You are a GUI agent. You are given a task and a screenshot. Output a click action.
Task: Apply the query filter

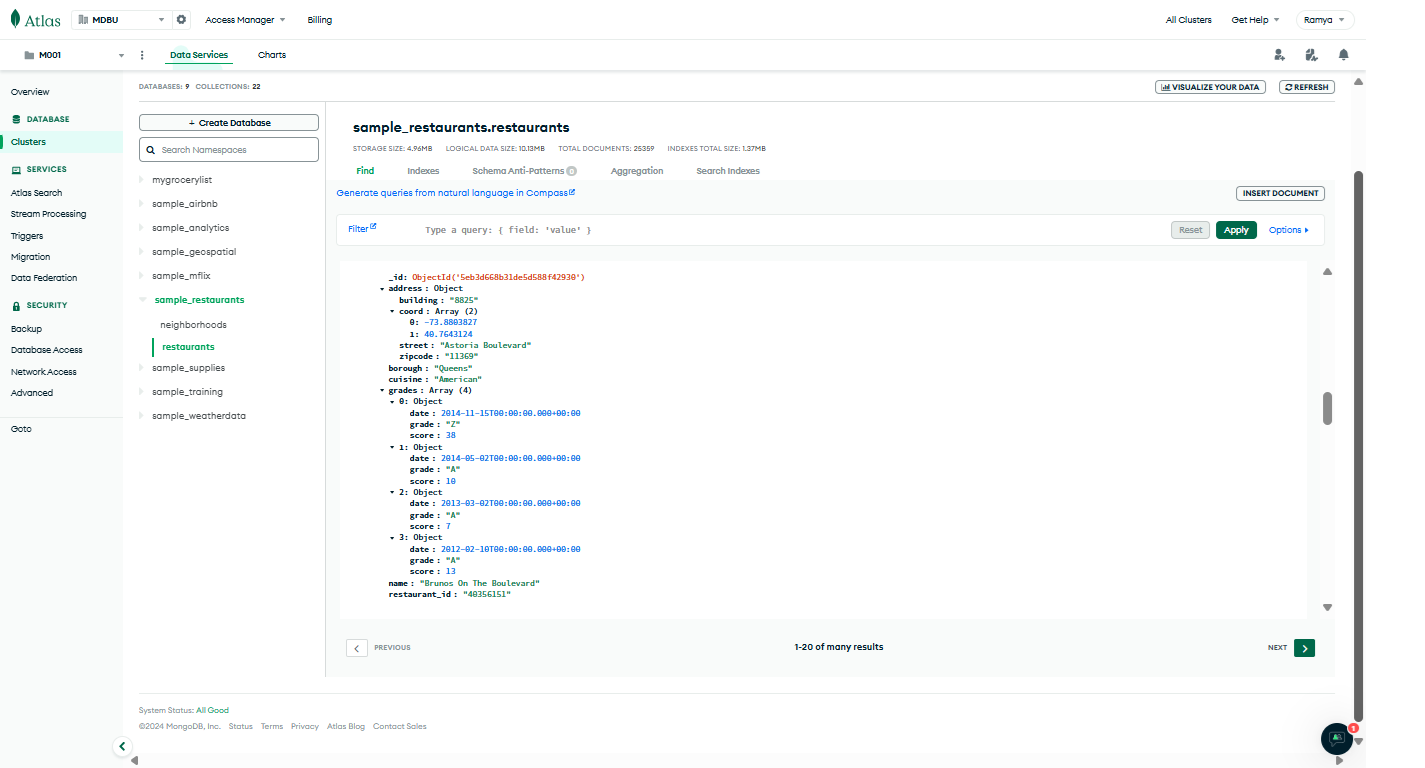(x=1236, y=230)
